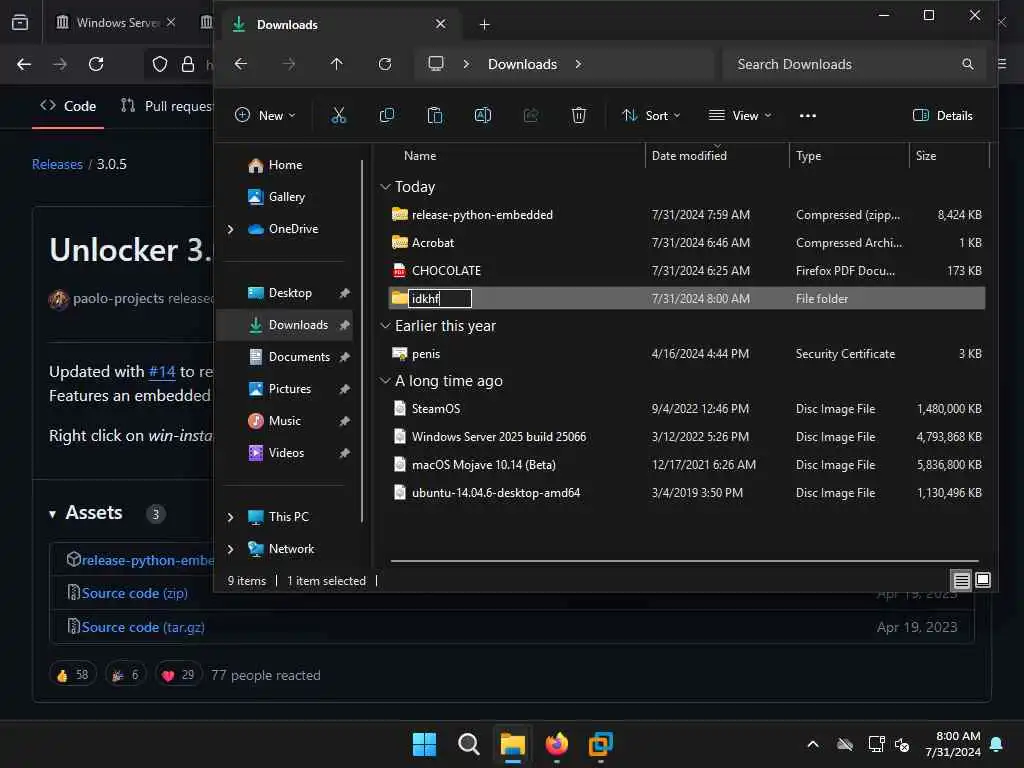The image size is (1024, 768).
Task: Open Desktop in navigation pane
Action: (x=290, y=293)
